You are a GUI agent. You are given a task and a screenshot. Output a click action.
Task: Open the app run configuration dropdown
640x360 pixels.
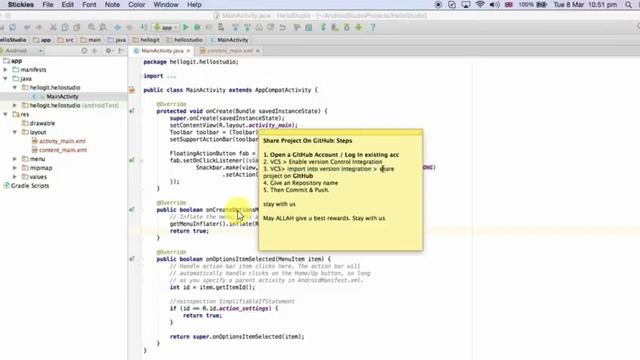(x=165, y=27)
